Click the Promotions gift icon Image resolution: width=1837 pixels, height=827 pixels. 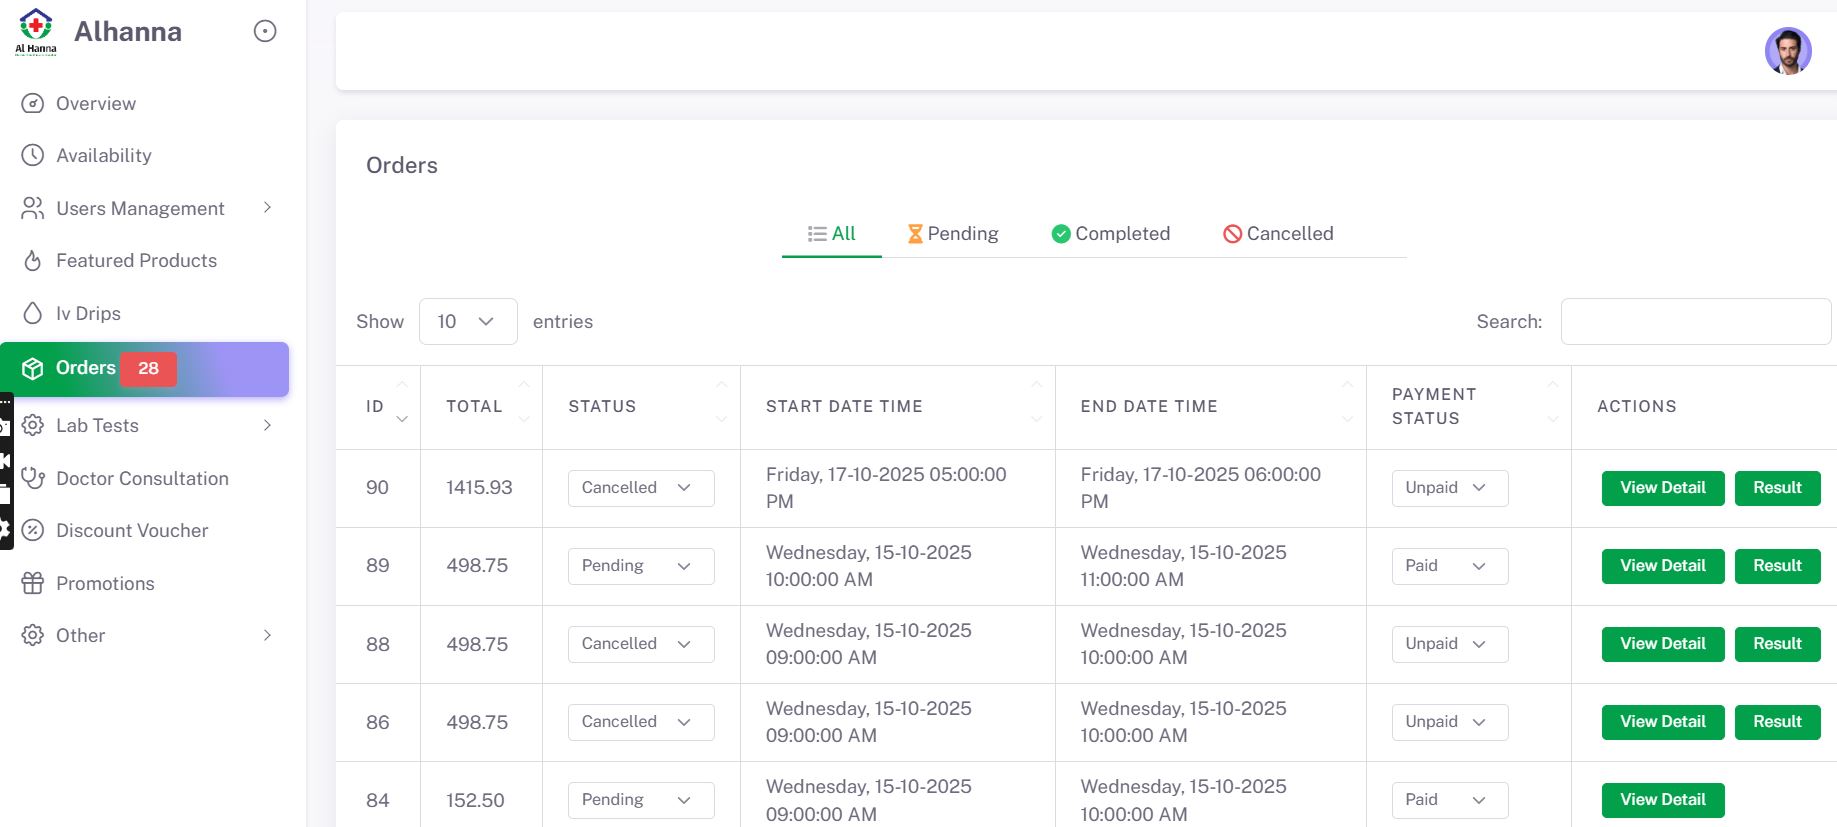33,583
